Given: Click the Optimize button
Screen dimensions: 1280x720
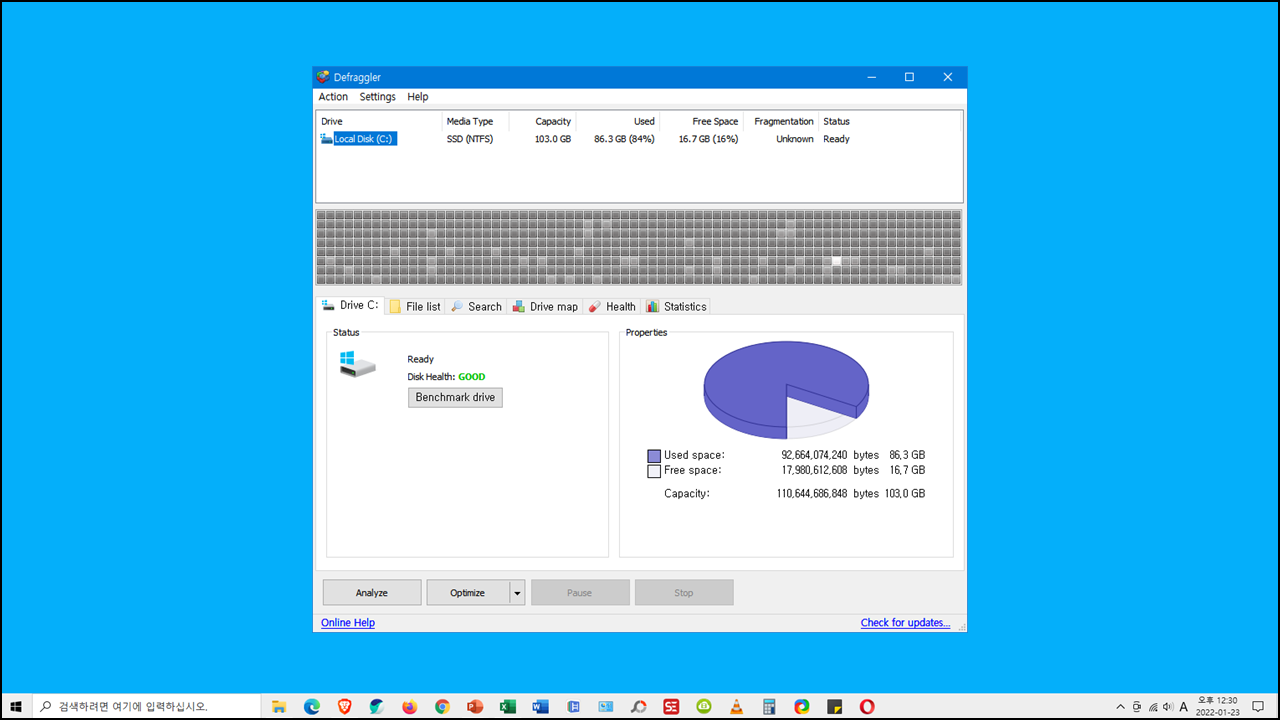Looking at the screenshot, I should coord(467,593).
